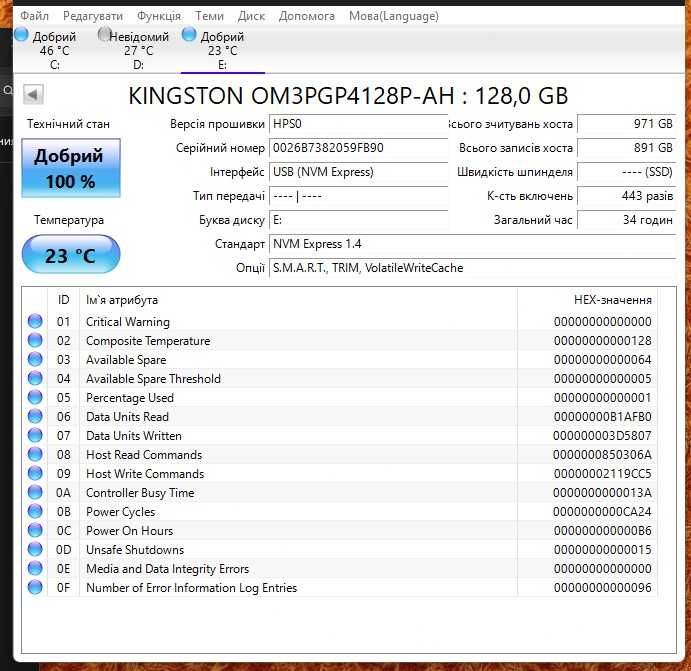Screen dimensions: 691x671
Task: Open the Мова(Language) menu
Action: (x=394, y=16)
